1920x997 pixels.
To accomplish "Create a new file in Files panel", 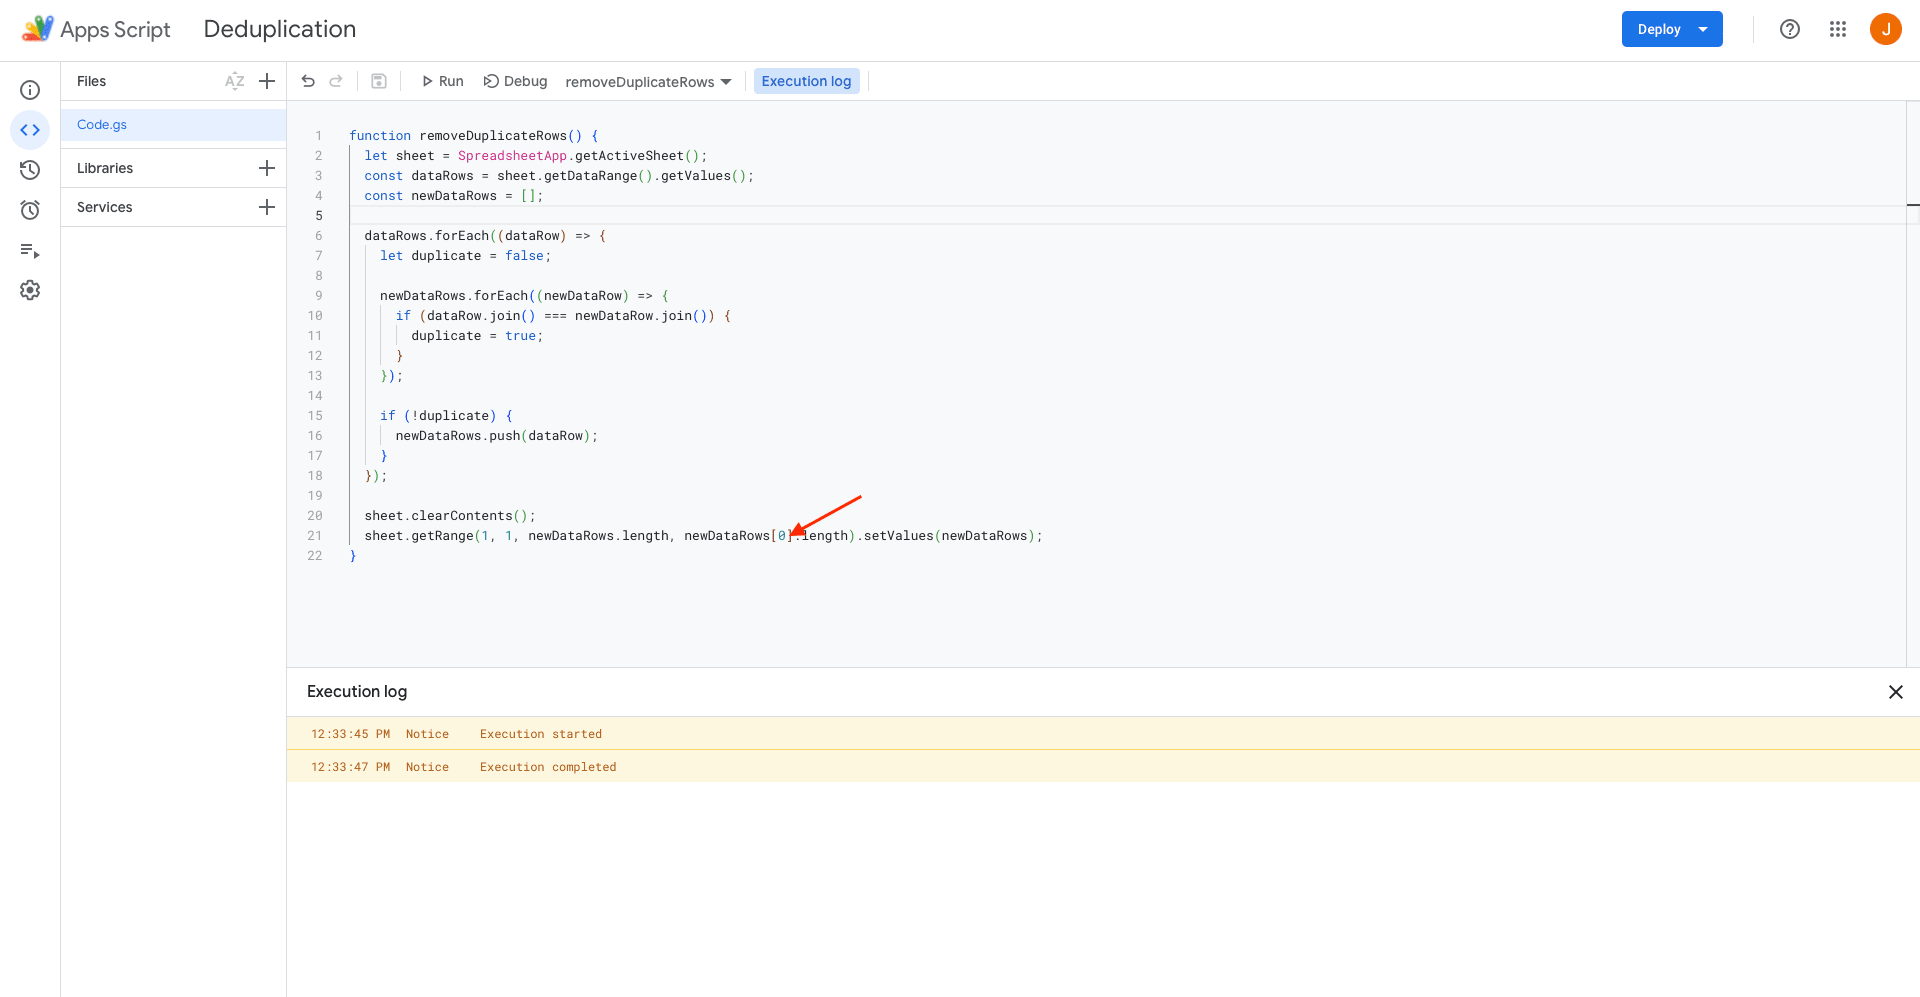I will [x=266, y=81].
